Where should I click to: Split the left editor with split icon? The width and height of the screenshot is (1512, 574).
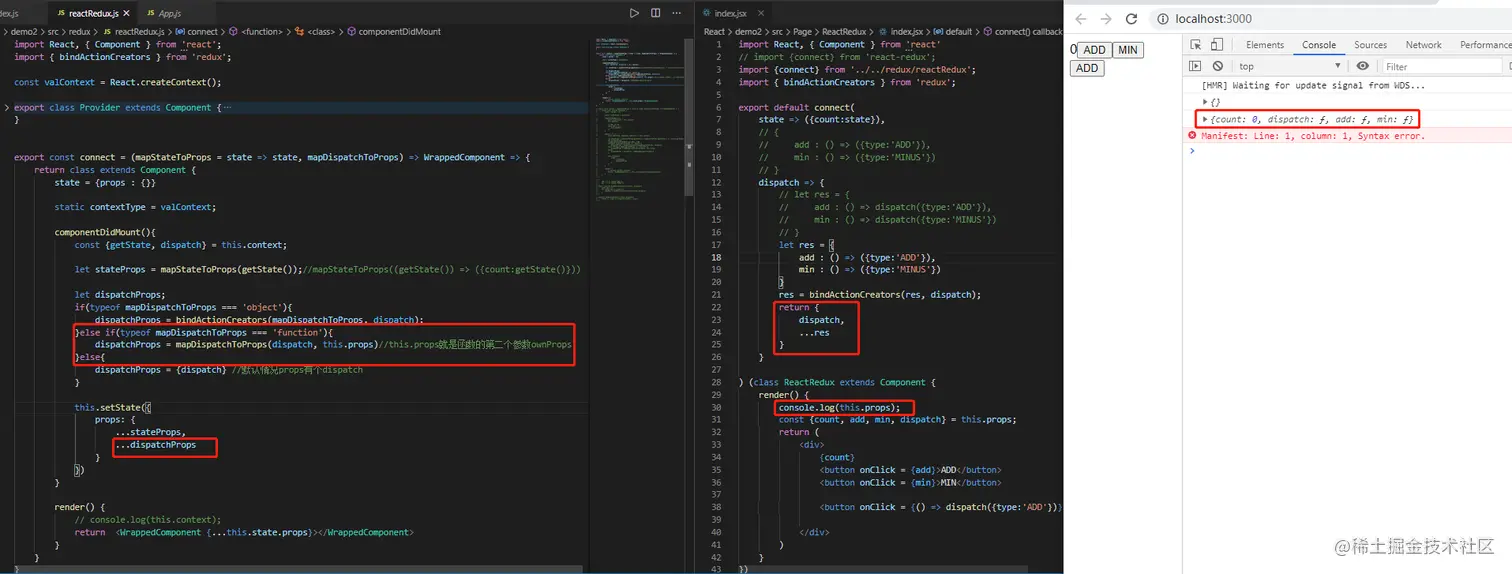click(656, 13)
